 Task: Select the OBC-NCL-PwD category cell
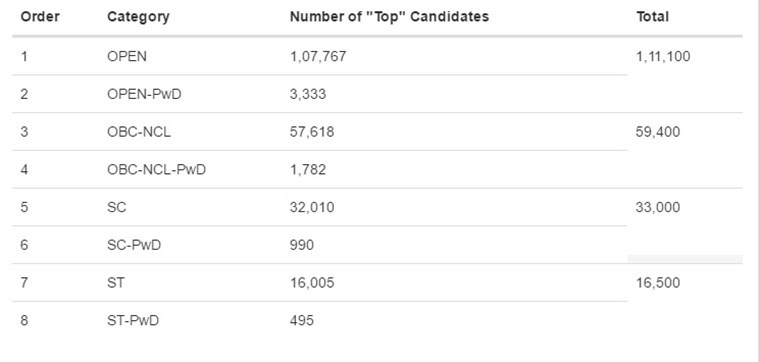[x=156, y=170]
